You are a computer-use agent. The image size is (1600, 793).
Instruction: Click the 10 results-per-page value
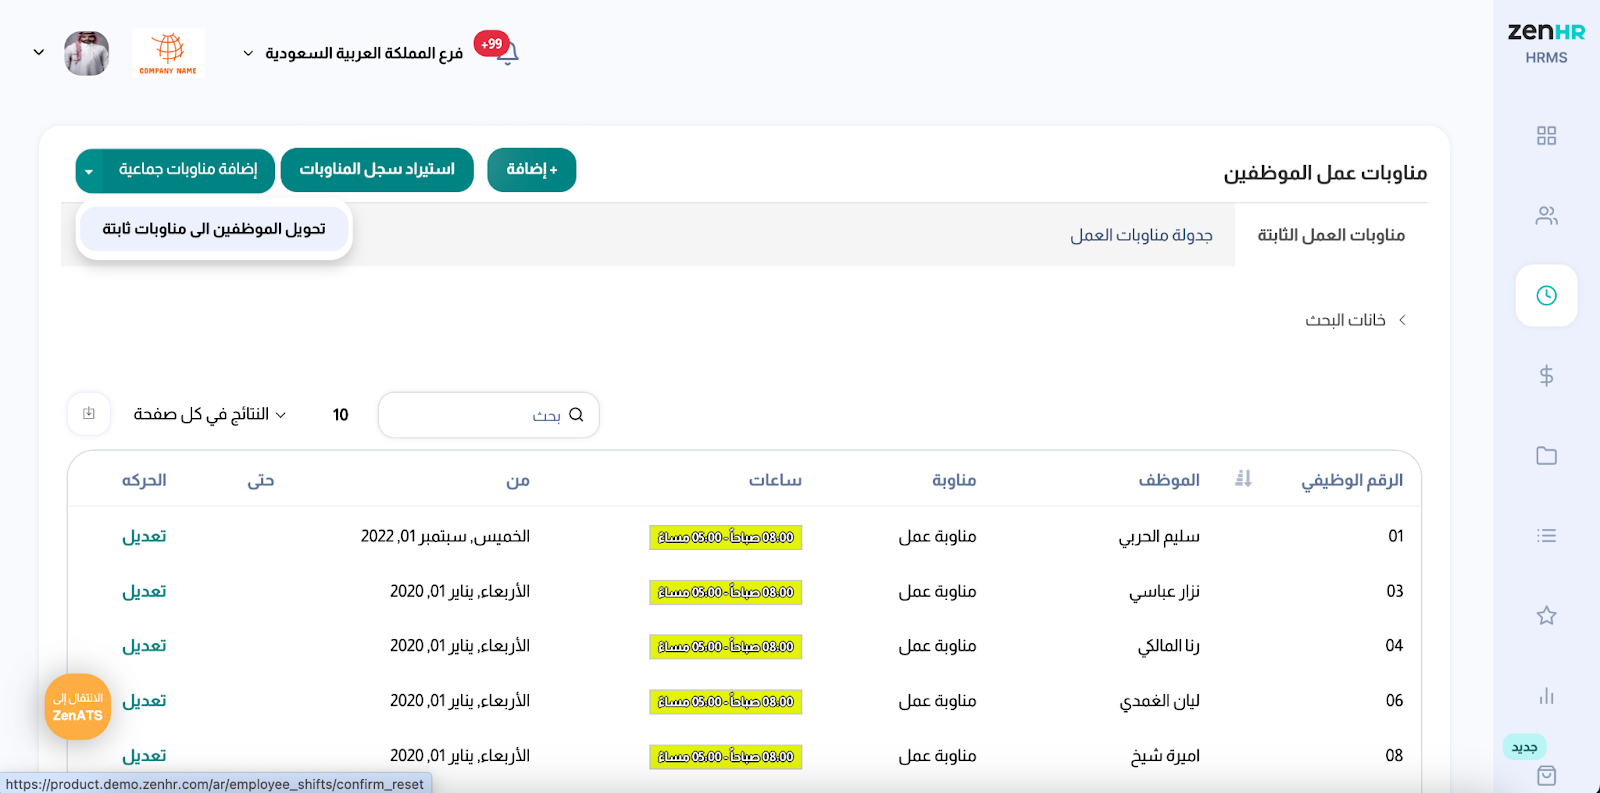point(340,415)
